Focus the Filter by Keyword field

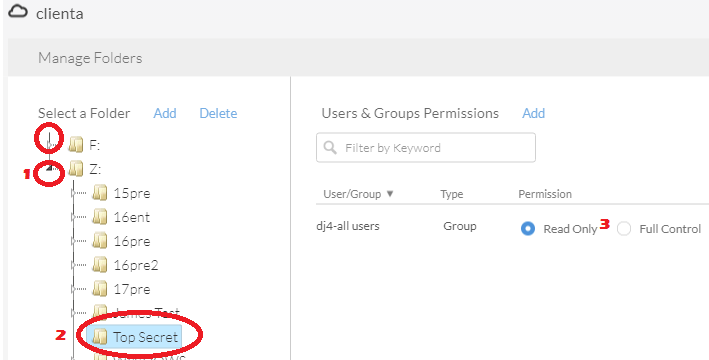coord(426,147)
